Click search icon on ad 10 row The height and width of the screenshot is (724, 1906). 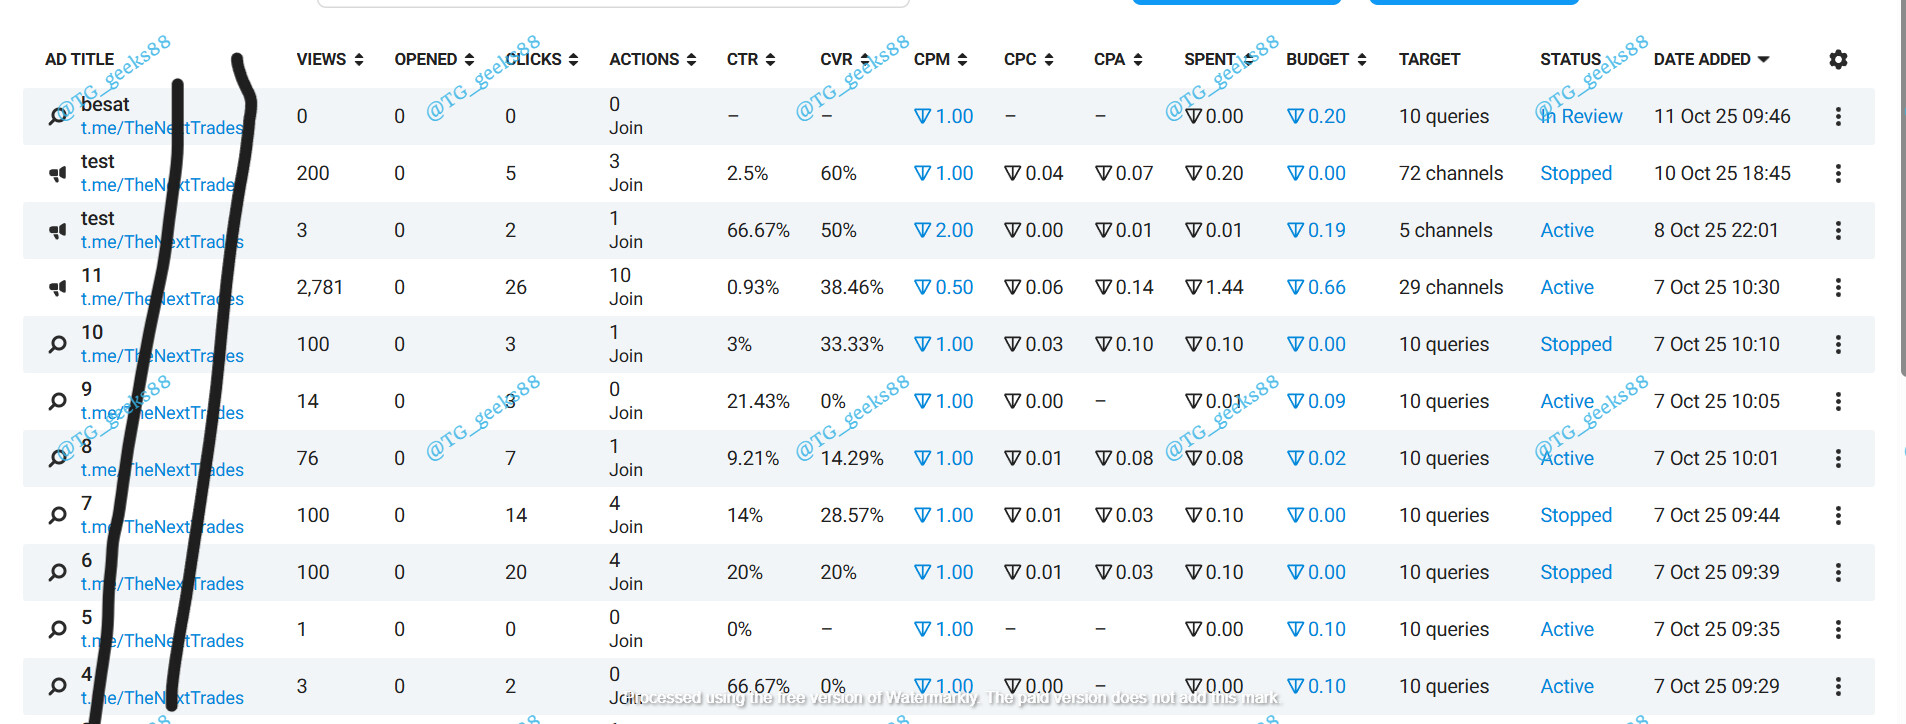(x=58, y=345)
